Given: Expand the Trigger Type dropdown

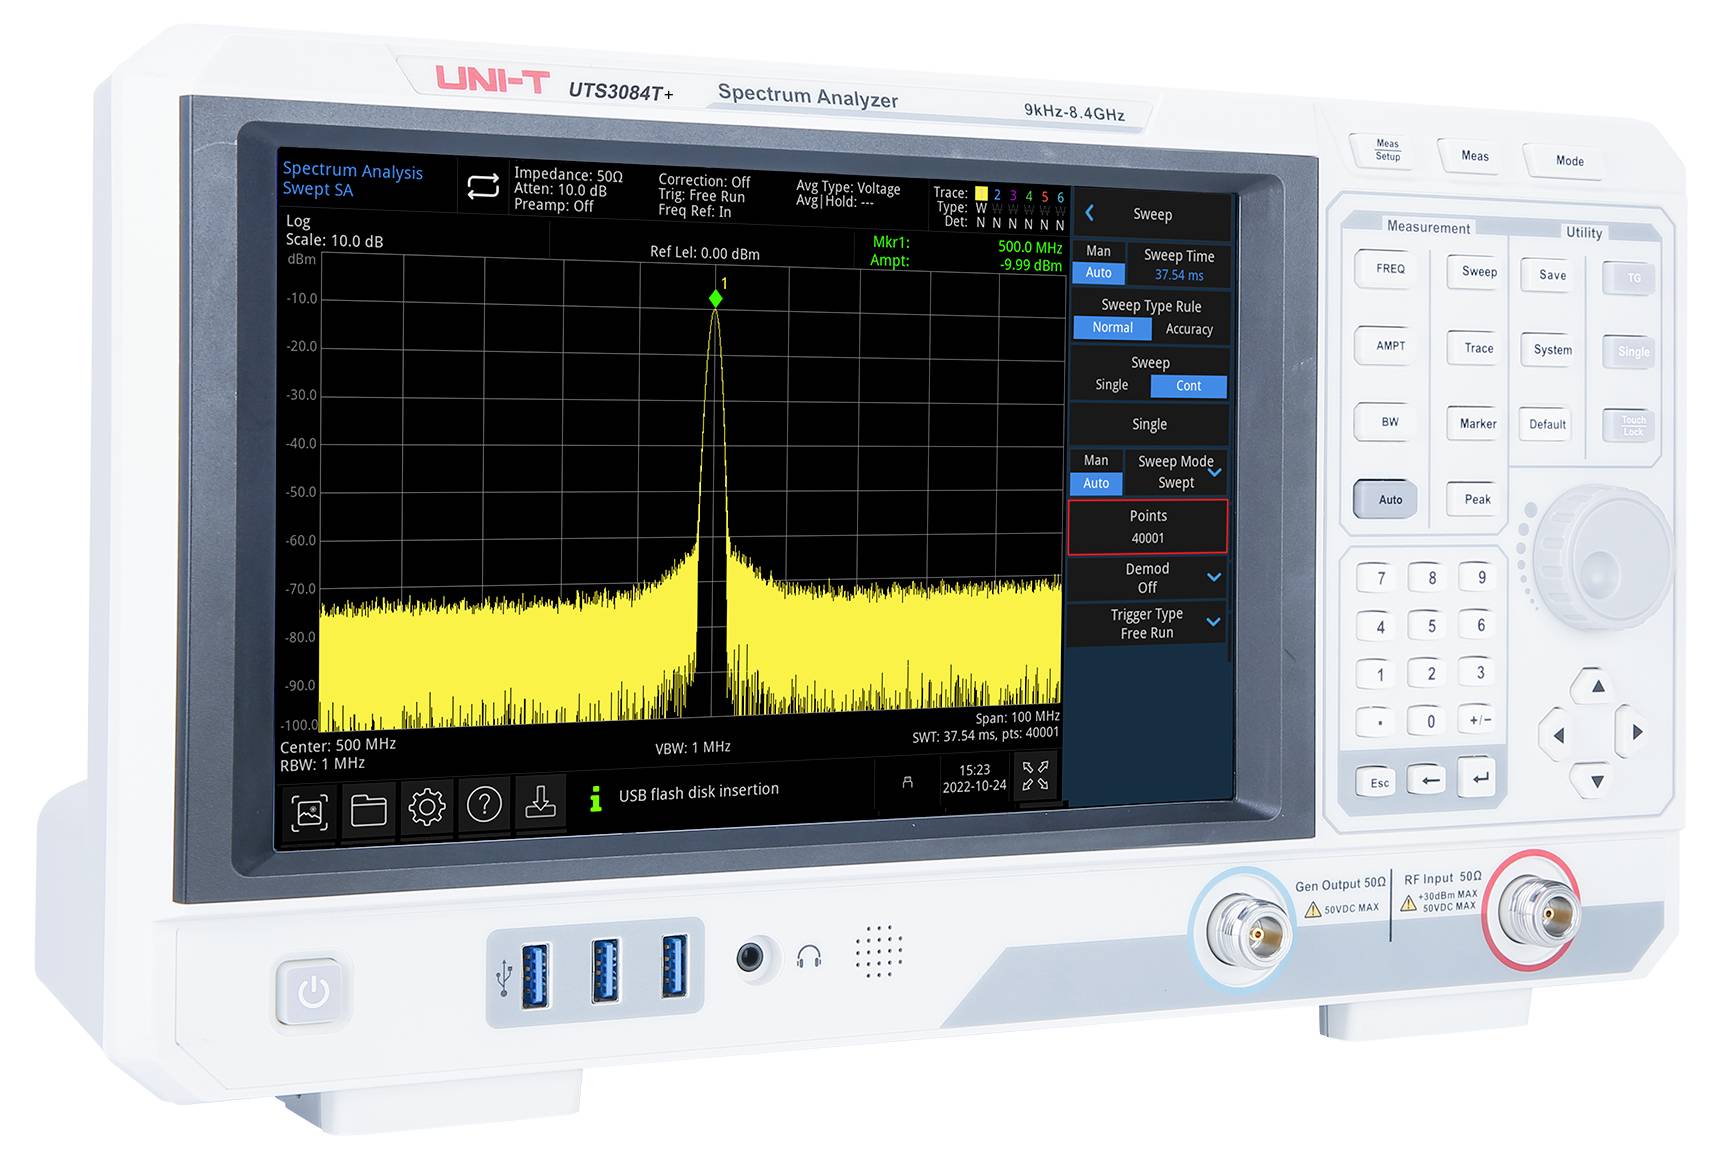Looking at the screenshot, I should 1146,623.
